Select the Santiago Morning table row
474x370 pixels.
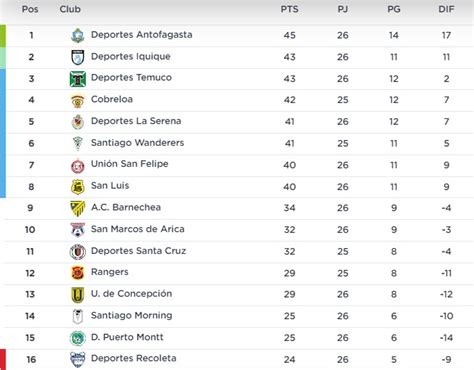(x=239, y=316)
